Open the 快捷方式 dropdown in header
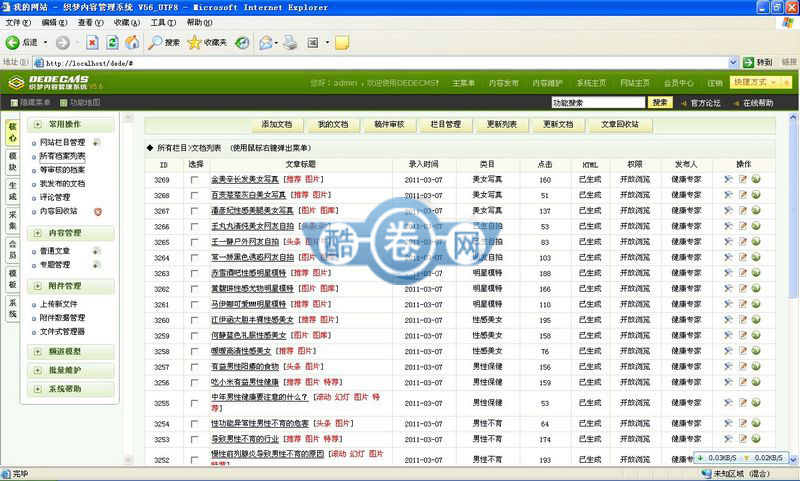800x481 pixels. [x=761, y=82]
